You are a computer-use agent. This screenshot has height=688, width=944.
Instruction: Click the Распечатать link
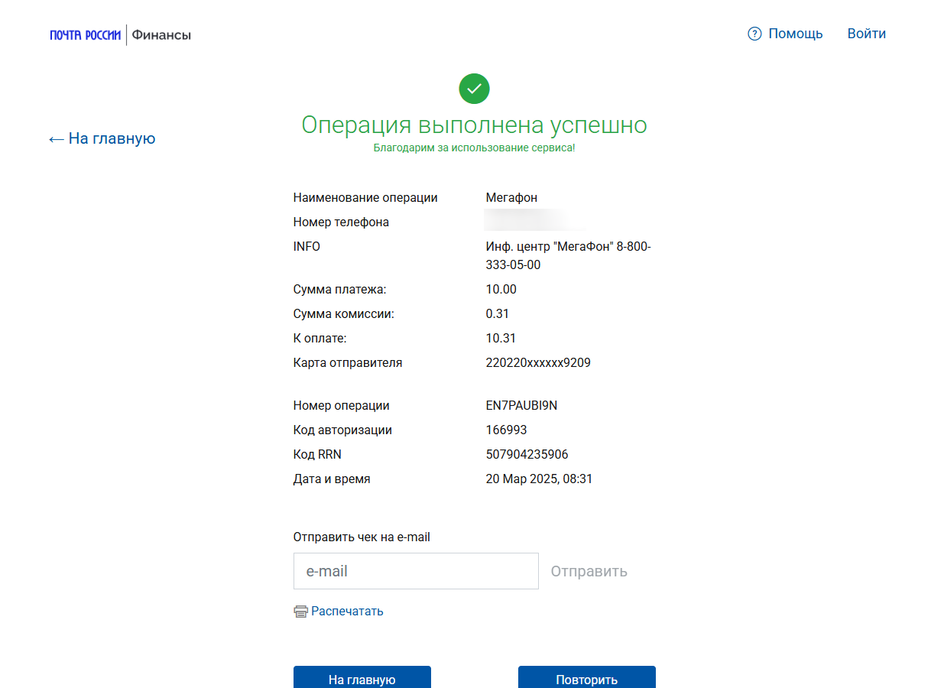[347, 611]
